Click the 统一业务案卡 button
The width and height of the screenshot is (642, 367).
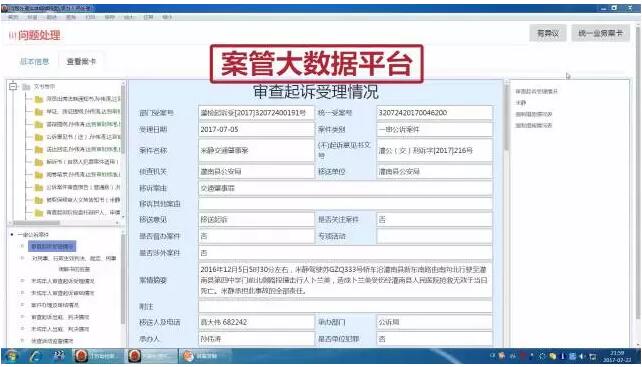point(600,34)
